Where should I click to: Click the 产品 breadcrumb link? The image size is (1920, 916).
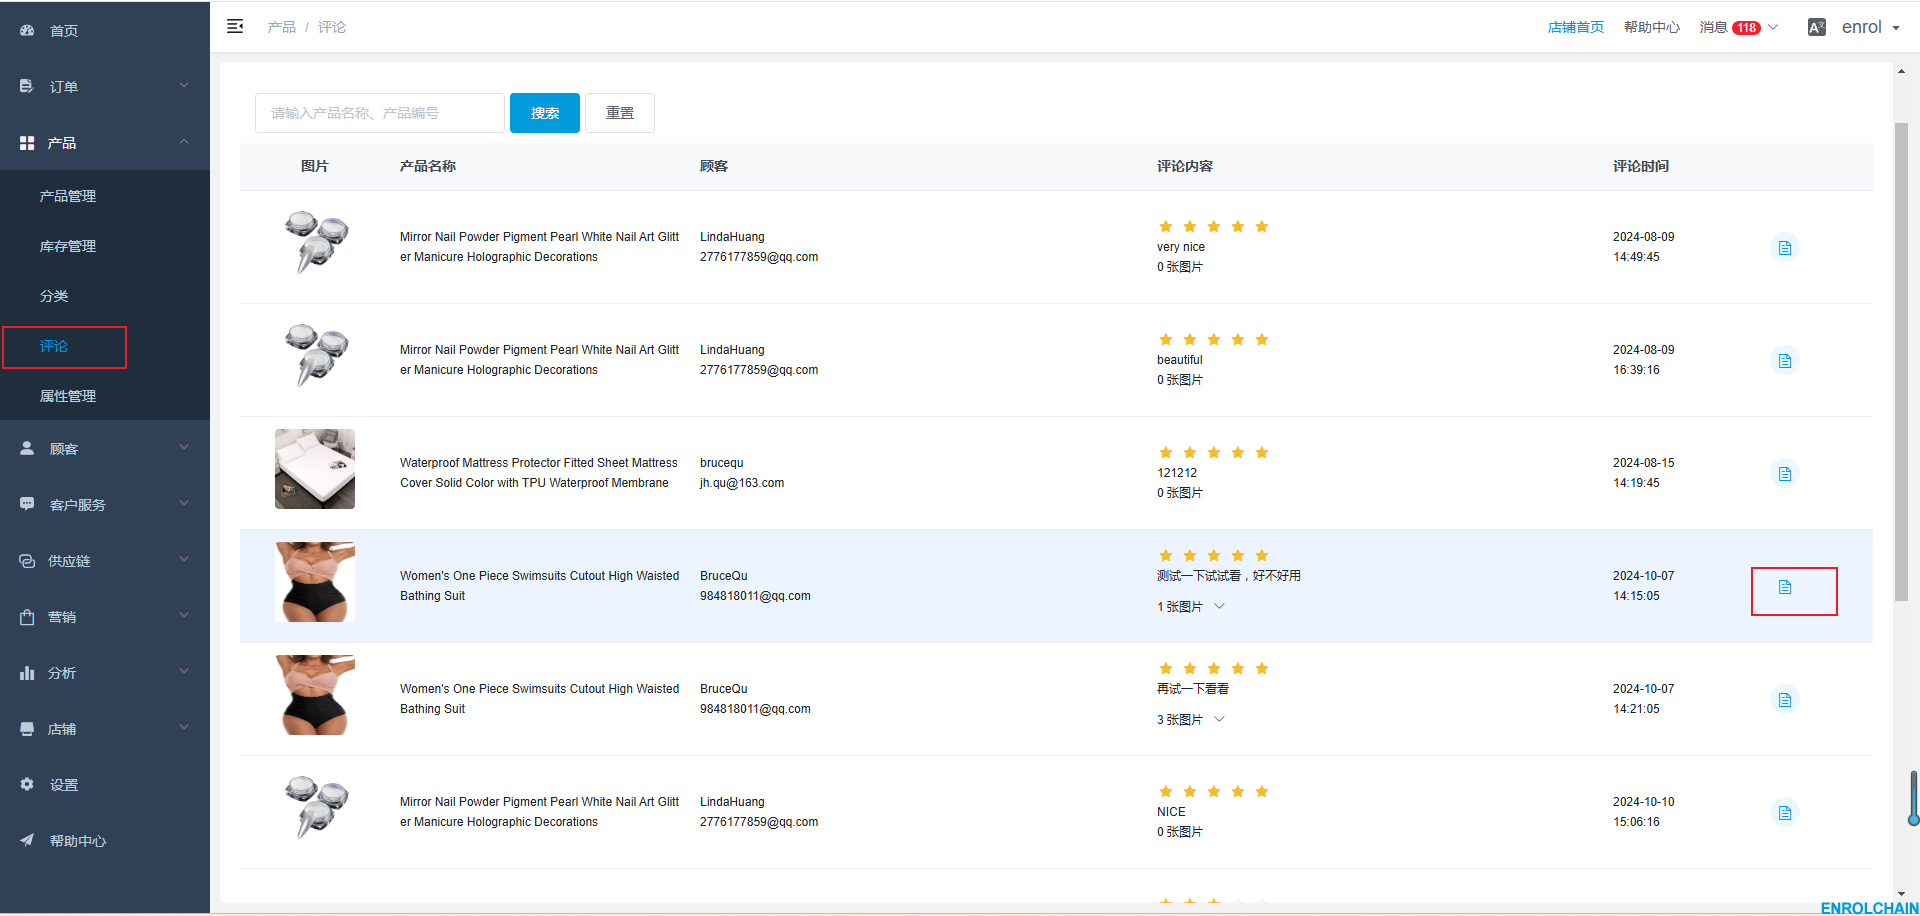(282, 27)
